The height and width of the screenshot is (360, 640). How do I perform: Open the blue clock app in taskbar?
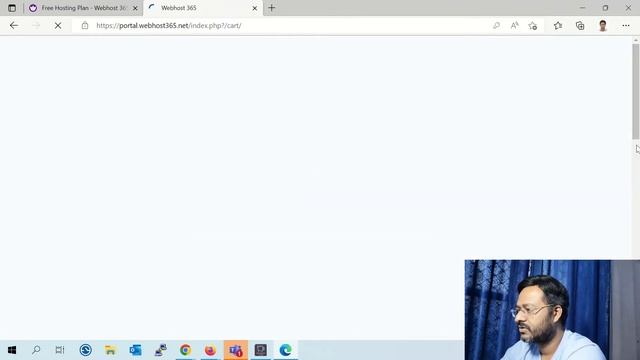coord(86,350)
